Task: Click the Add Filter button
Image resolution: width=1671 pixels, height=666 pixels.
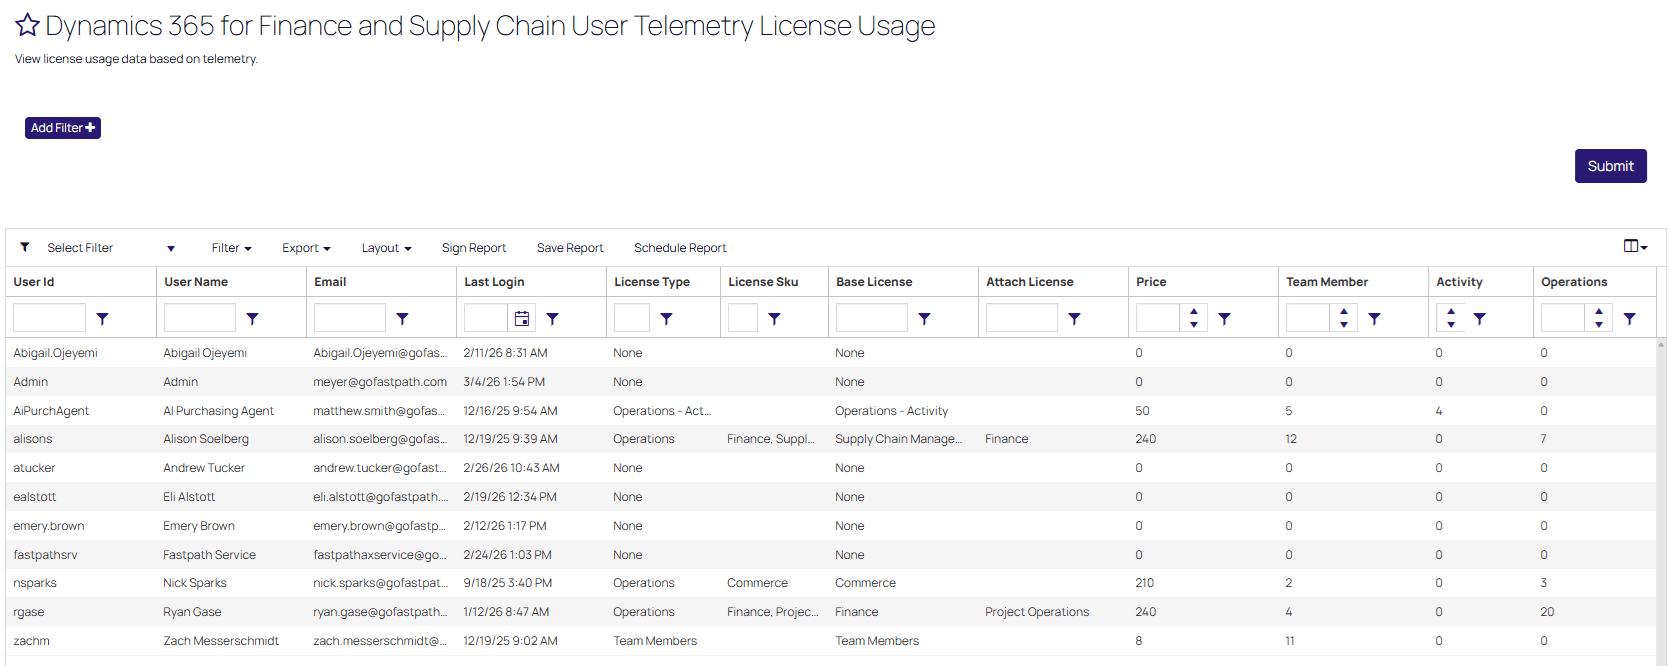Action: (63, 128)
